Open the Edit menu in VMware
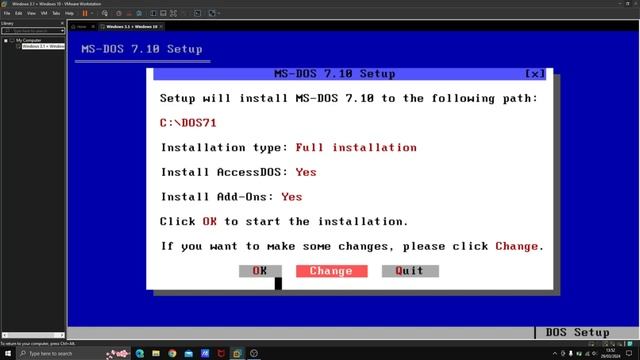This screenshot has width=640, height=360. click(x=18, y=13)
